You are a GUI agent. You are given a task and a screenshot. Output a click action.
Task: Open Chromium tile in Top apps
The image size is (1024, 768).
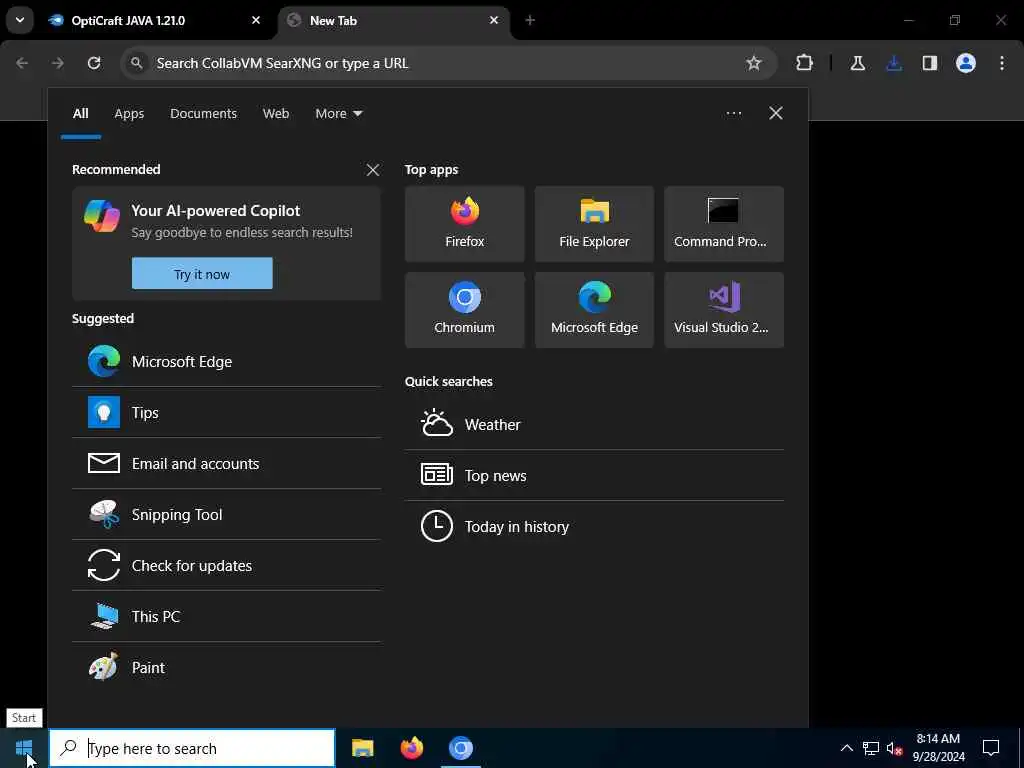[x=464, y=310]
